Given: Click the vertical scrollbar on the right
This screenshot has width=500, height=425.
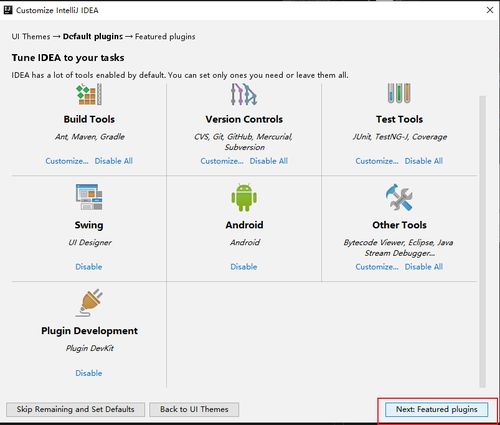Looking at the screenshot, I should click(x=482, y=242).
